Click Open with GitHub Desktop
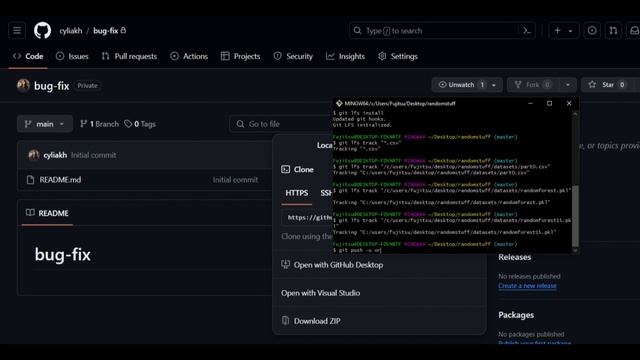 (338, 265)
